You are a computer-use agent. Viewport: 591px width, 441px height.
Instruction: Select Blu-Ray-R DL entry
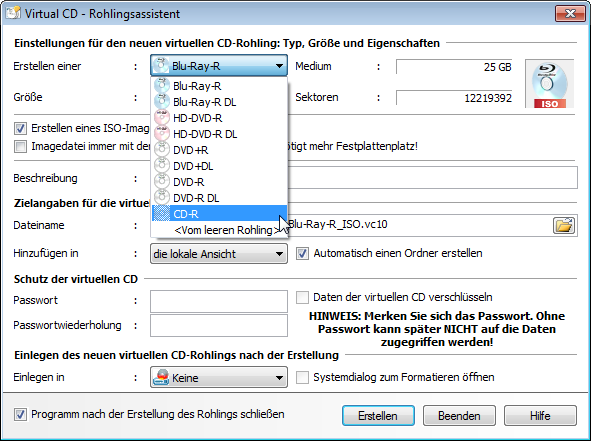tap(219, 102)
